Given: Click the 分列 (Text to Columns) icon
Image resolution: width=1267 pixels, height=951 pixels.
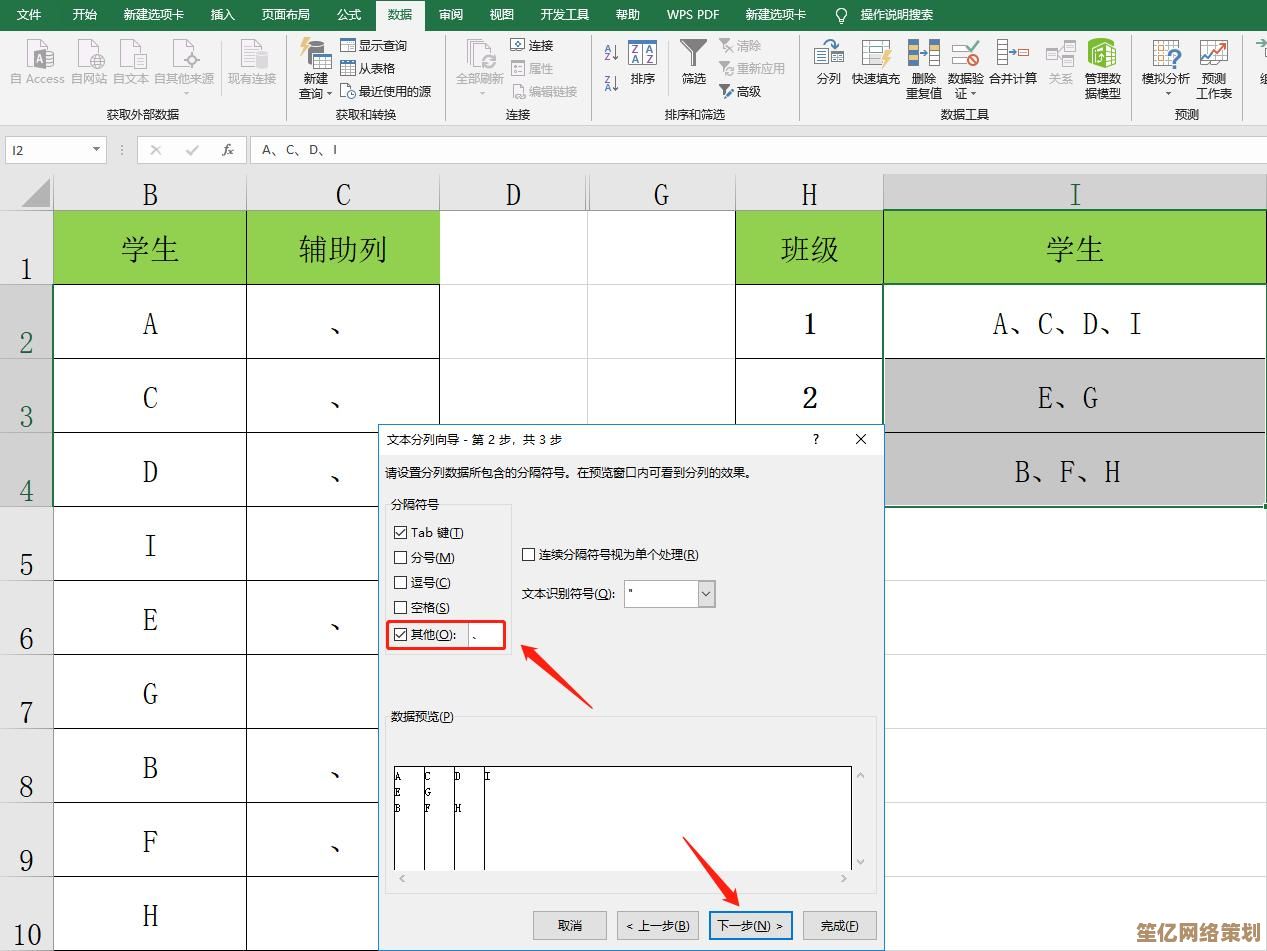Looking at the screenshot, I should click(x=828, y=57).
